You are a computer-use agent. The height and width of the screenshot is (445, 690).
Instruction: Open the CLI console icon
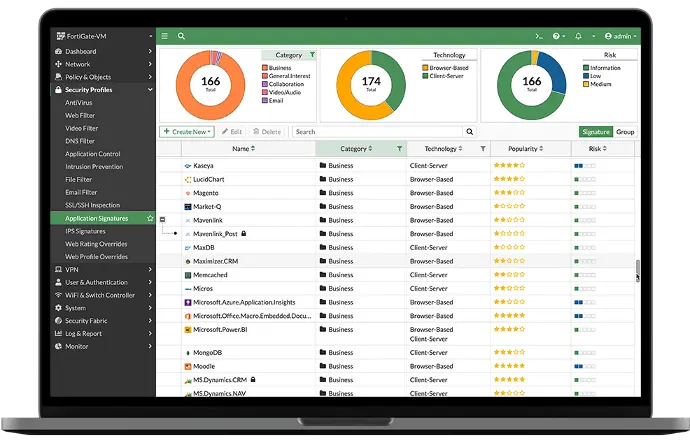[x=539, y=36]
